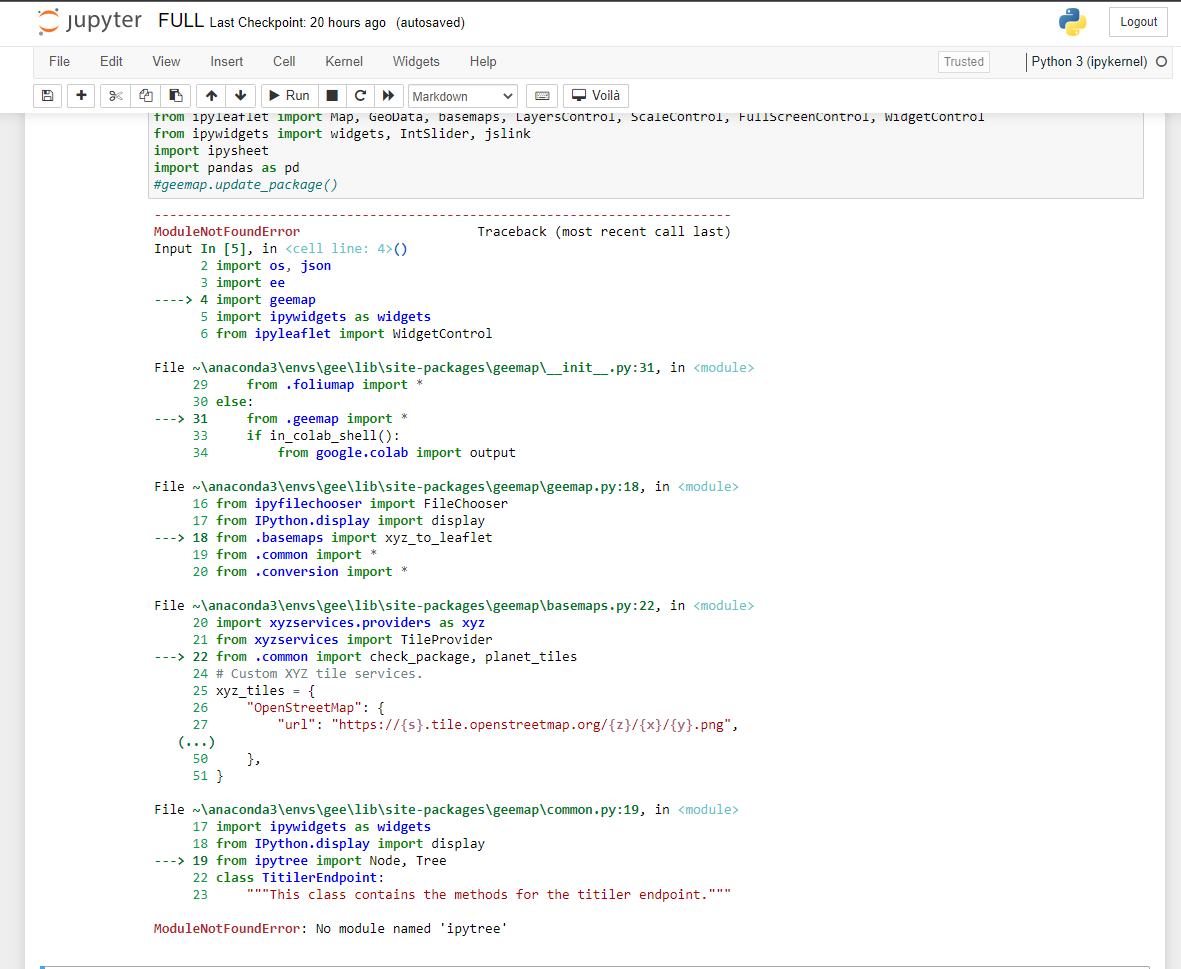Move the selected cell up
The image size is (1181, 969).
(x=210, y=95)
